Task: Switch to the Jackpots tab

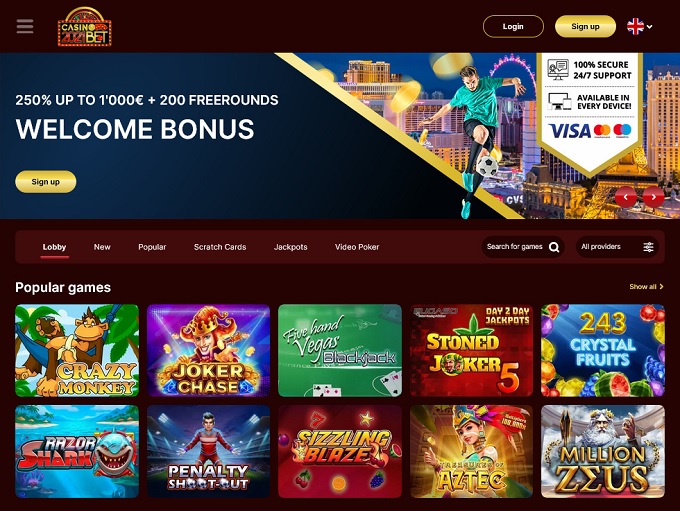Action: pos(291,247)
